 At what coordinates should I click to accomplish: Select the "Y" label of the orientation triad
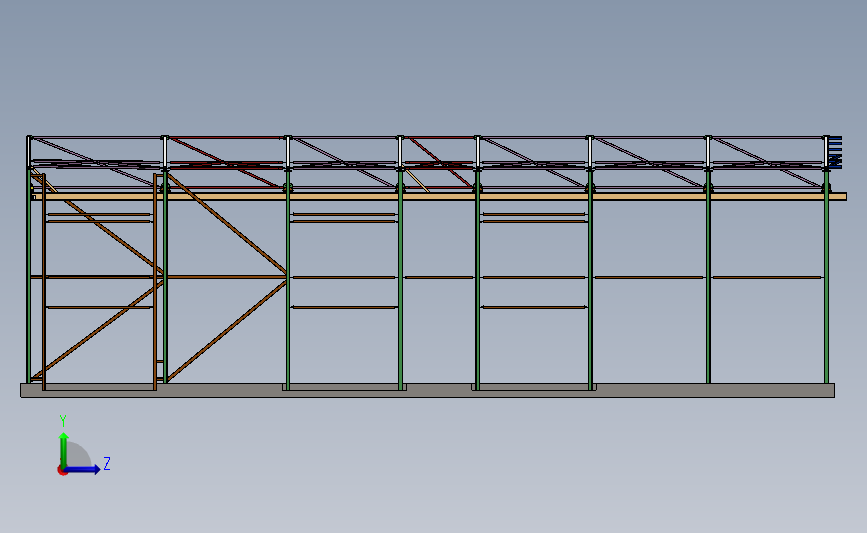coord(63,421)
